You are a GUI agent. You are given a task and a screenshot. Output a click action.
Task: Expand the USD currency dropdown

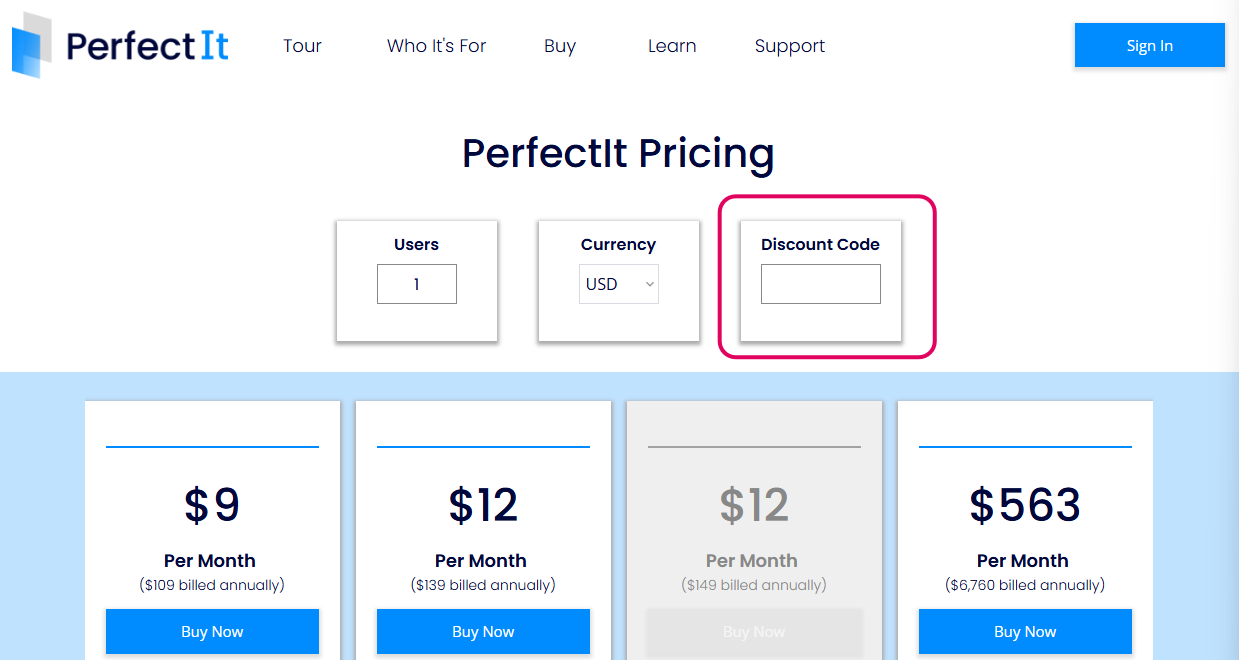618,284
